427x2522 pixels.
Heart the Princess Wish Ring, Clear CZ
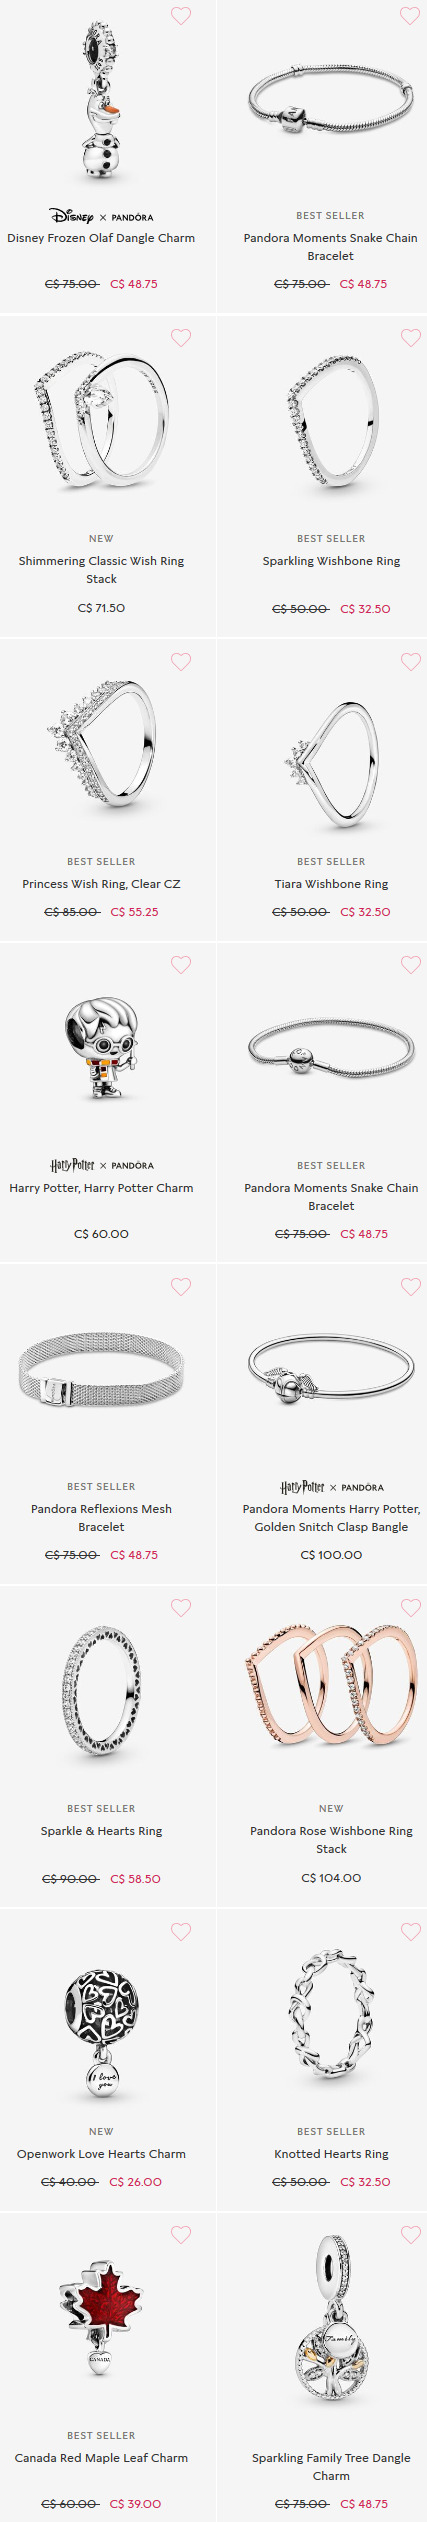(181, 661)
